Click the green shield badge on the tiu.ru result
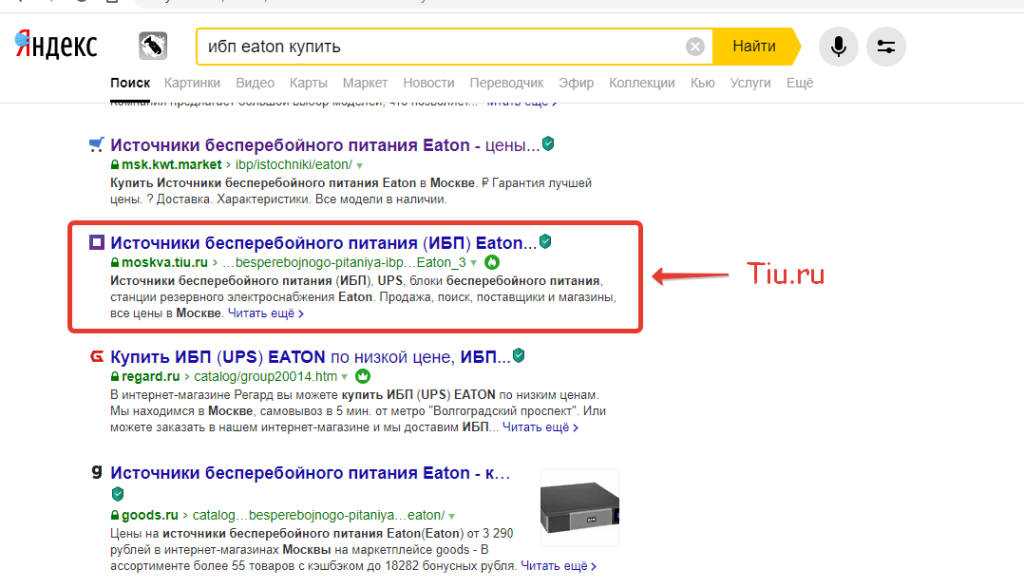1024x588 pixels. pyautogui.click(x=545, y=242)
